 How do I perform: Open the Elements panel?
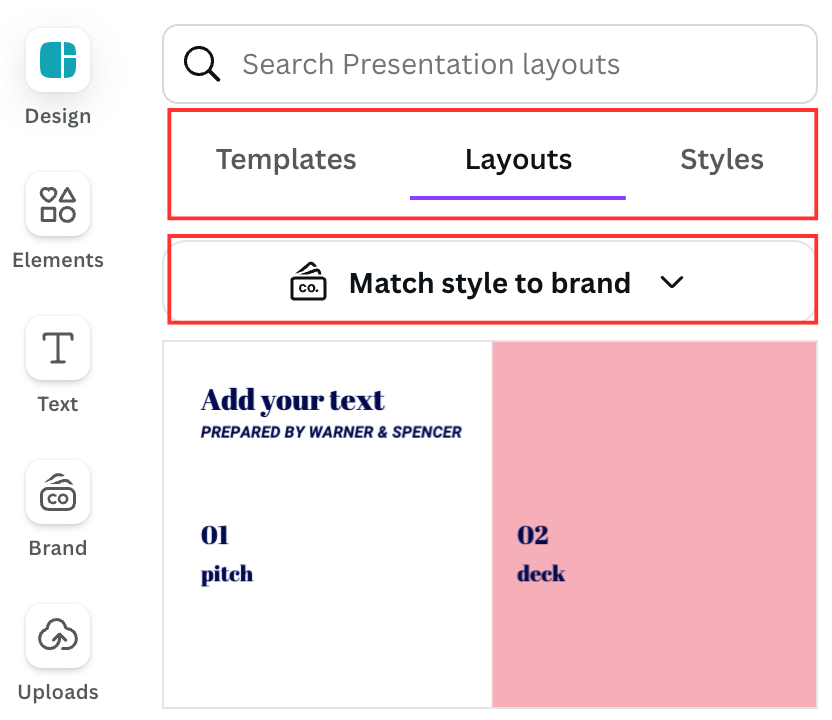coord(57,203)
